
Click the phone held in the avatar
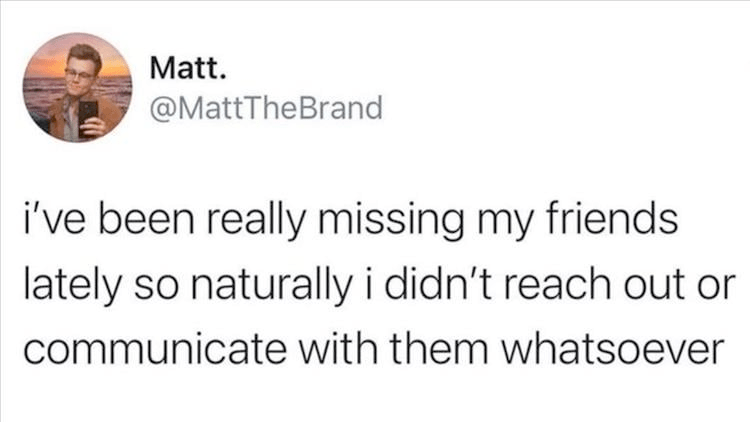(x=87, y=111)
